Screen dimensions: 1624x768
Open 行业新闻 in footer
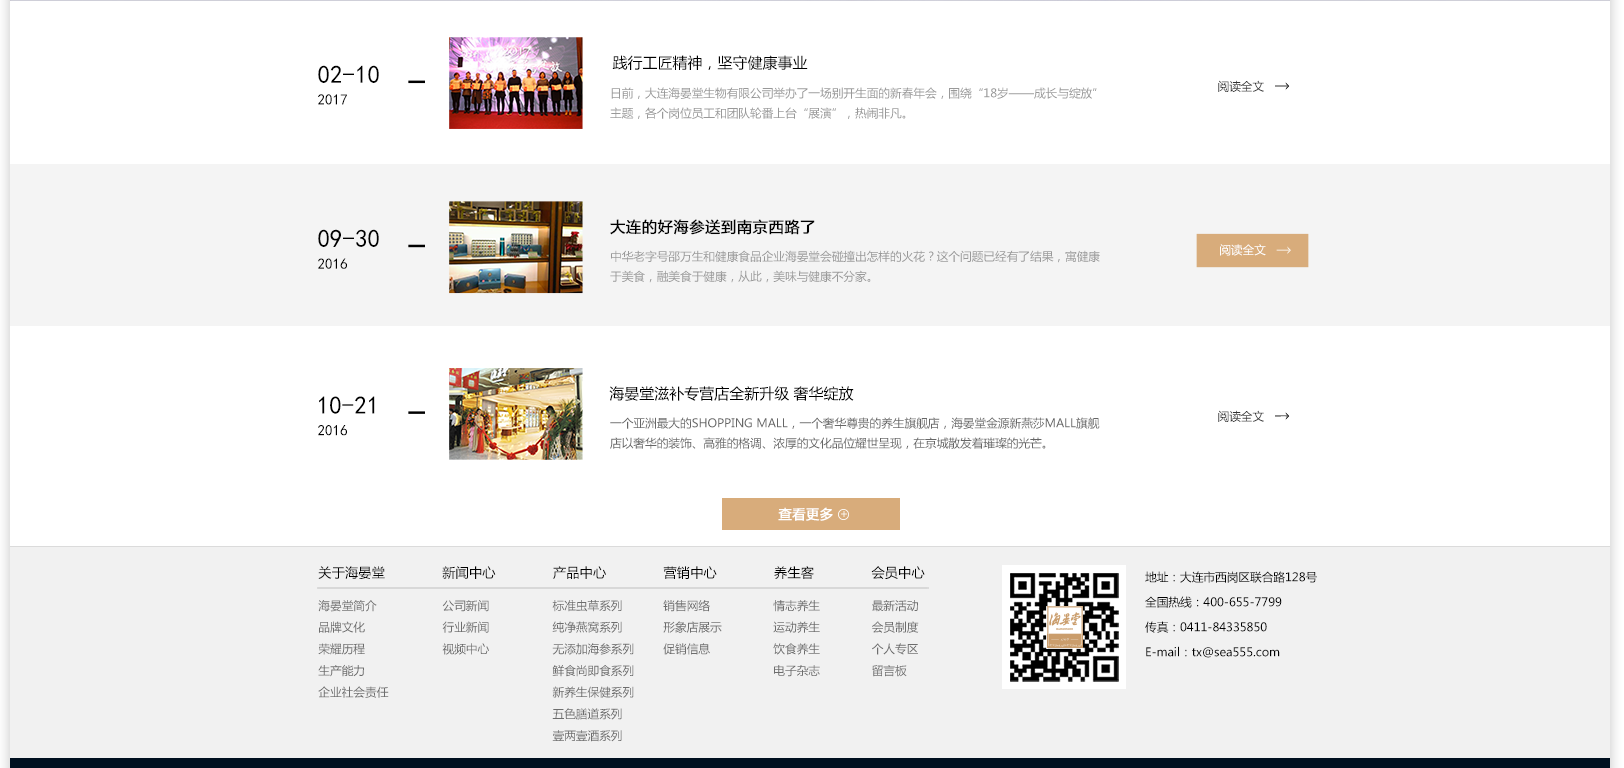465,627
